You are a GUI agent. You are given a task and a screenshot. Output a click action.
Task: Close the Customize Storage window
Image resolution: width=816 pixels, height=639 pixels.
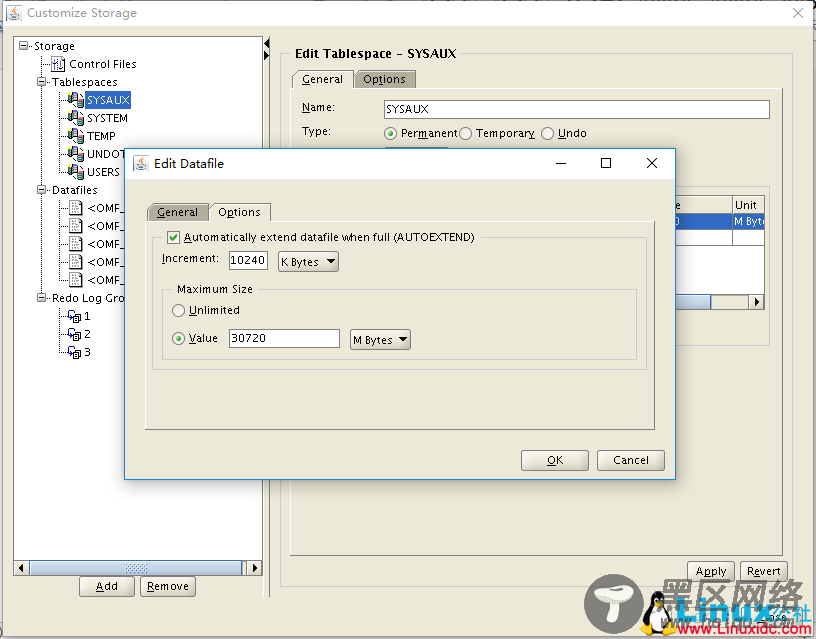(x=798, y=13)
